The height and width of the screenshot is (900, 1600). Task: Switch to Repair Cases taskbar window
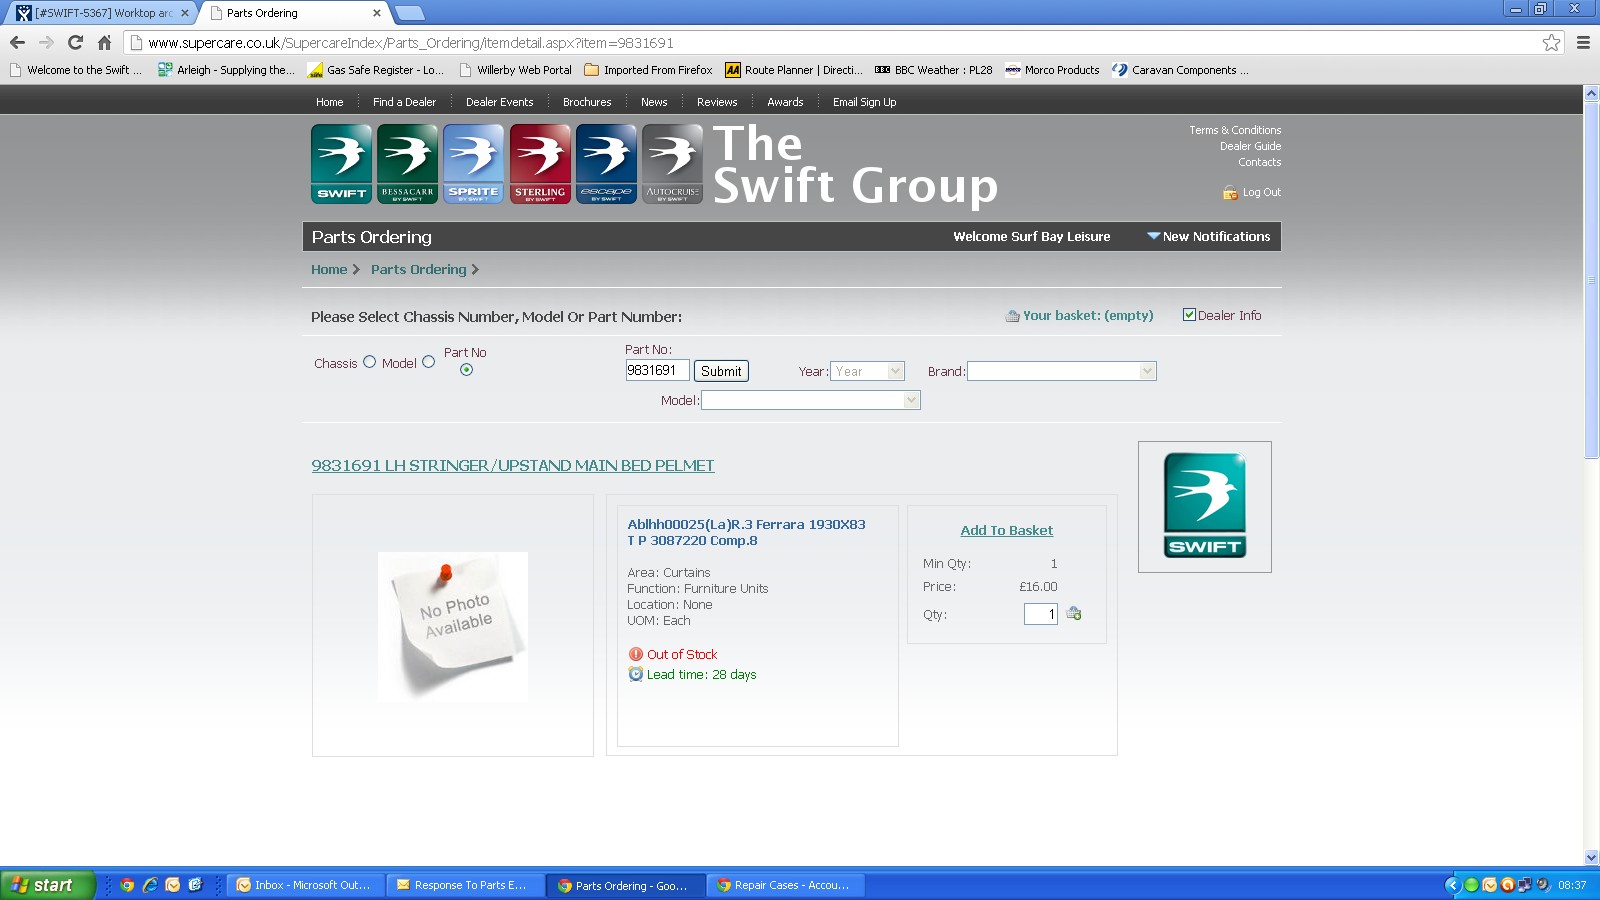coord(786,885)
